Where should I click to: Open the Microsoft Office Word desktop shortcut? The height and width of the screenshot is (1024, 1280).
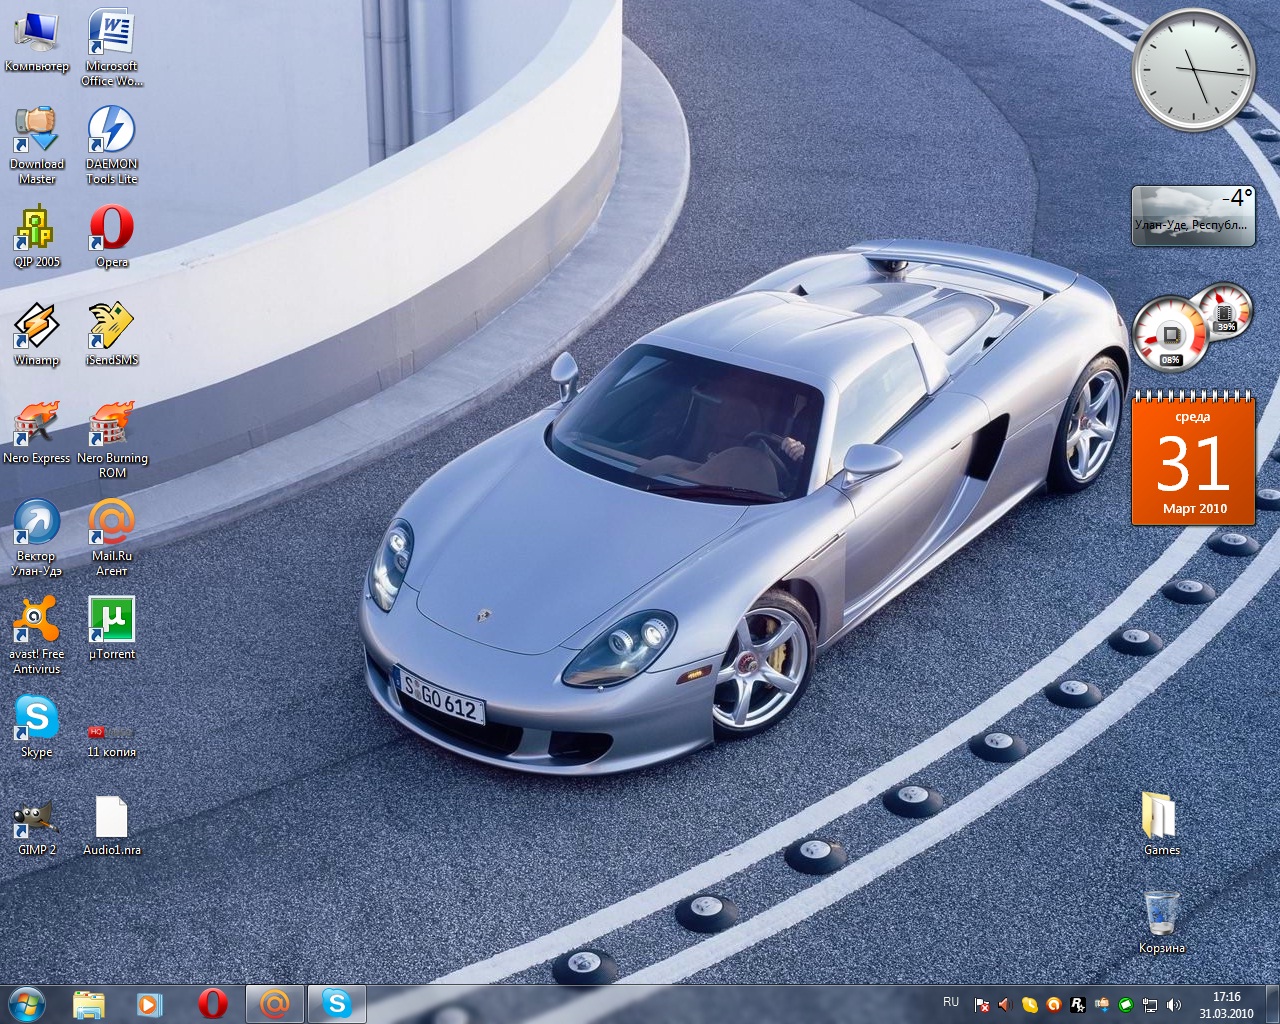pyautogui.click(x=111, y=34)
